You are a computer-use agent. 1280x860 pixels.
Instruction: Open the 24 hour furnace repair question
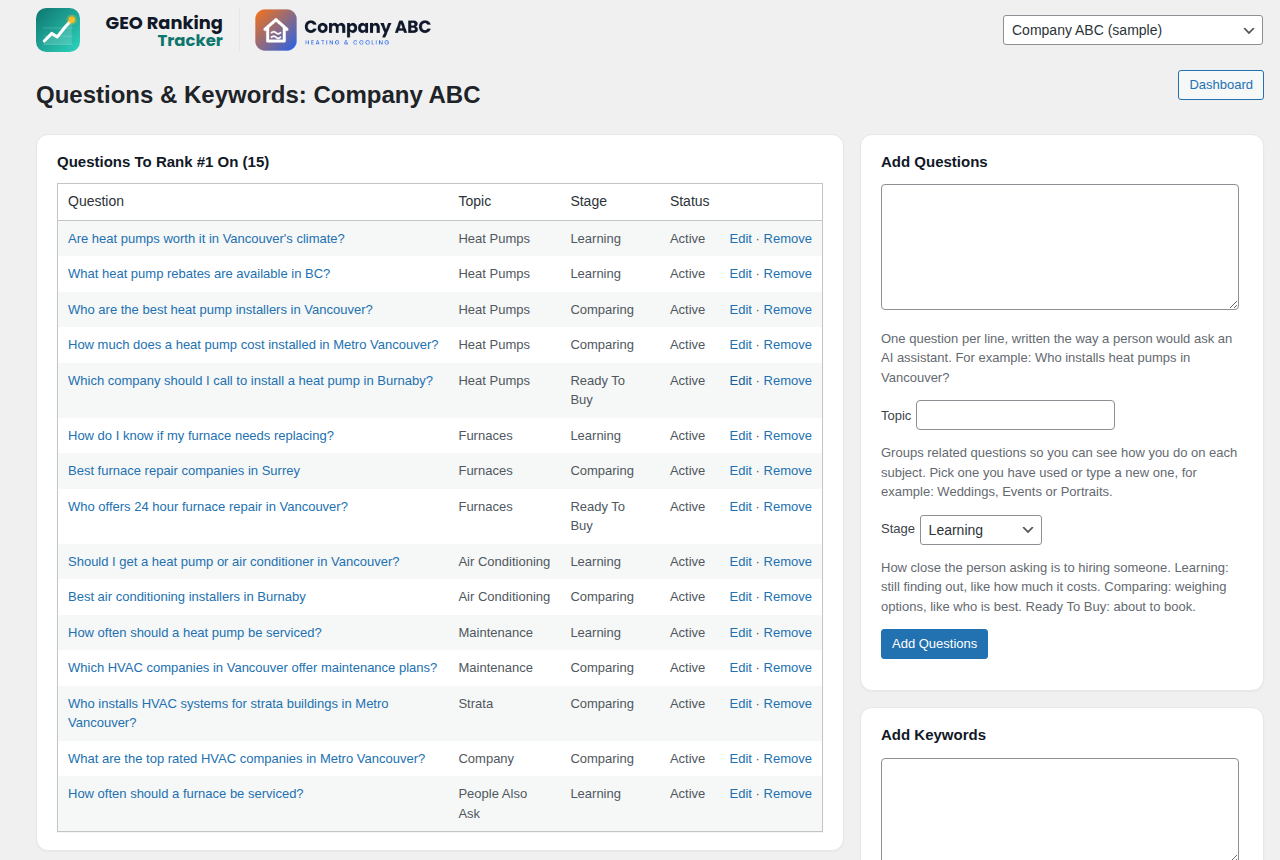(208, 507)
